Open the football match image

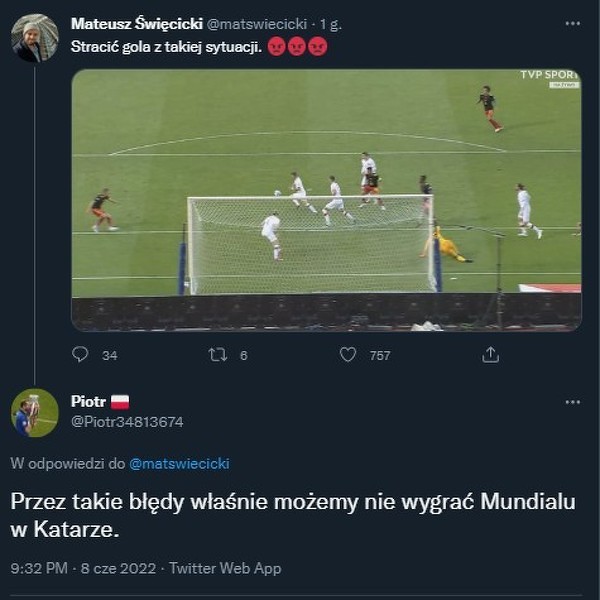tap(326, 200)
